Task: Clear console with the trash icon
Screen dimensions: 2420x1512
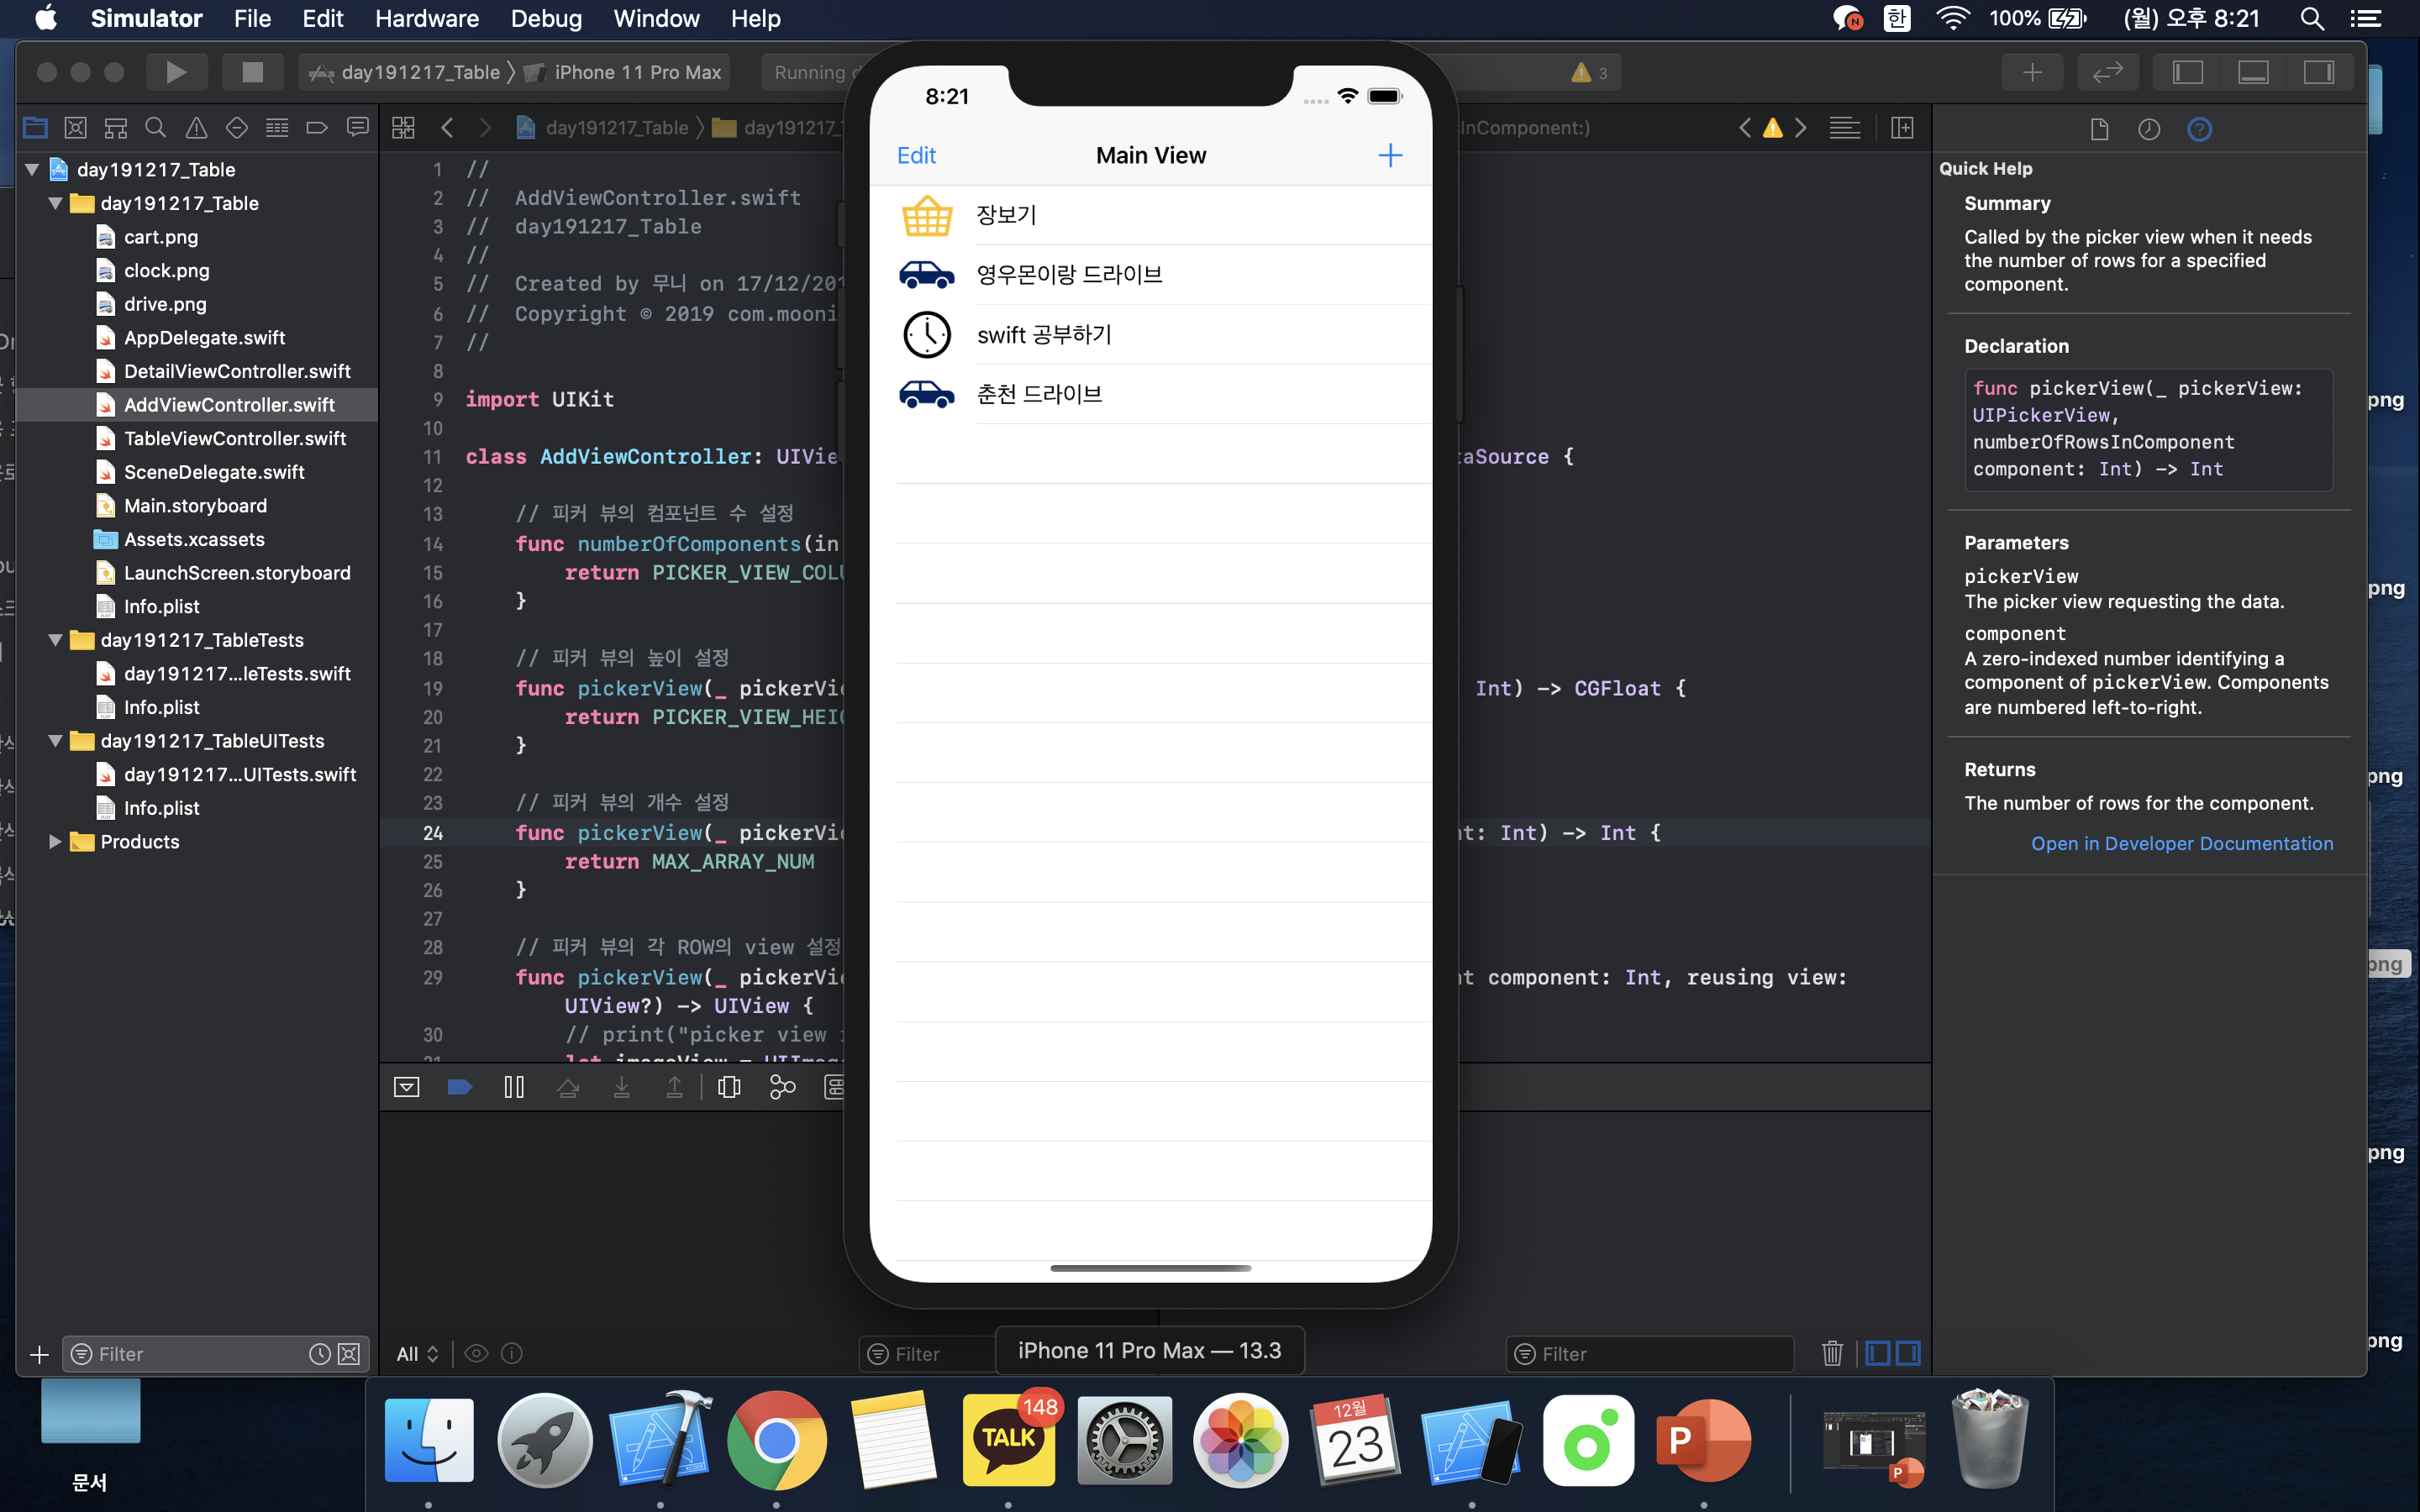Action: point(1831,1353)
